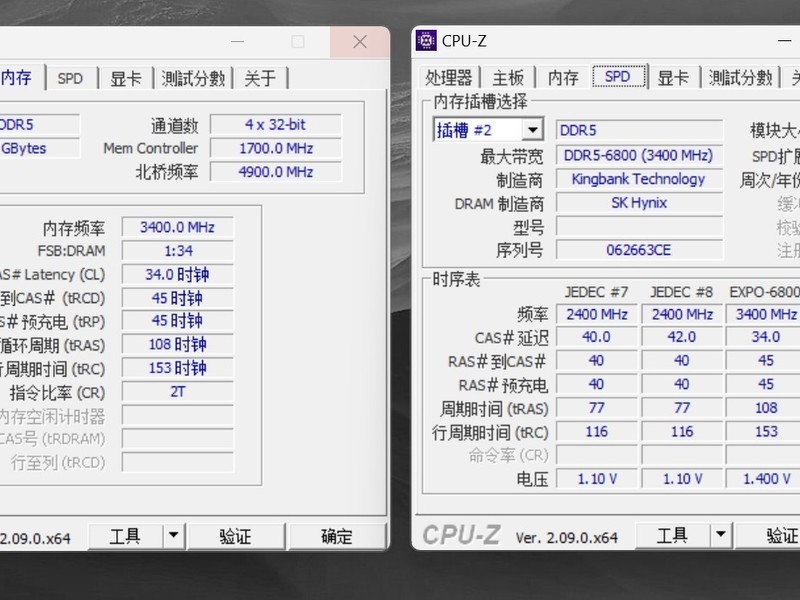This screenshot has width=800, height=600.
Task: Open 显卡 tab in left window
Action: (126, 79)
